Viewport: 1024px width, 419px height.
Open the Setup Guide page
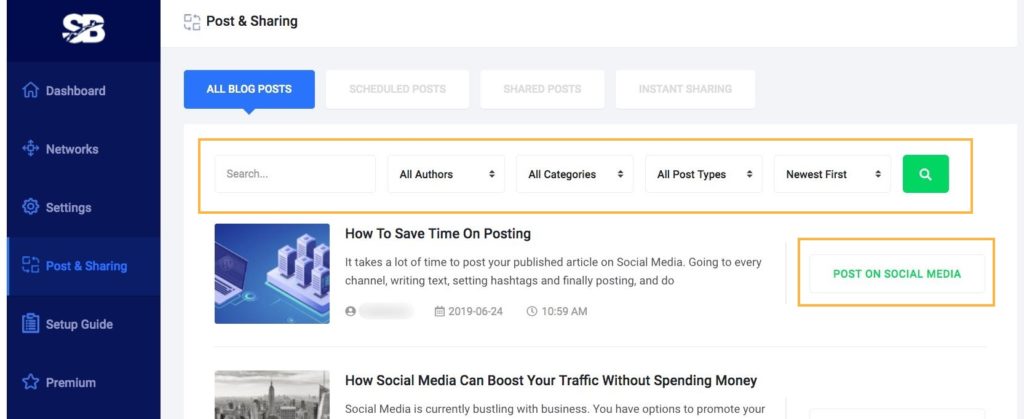[84, 324]
